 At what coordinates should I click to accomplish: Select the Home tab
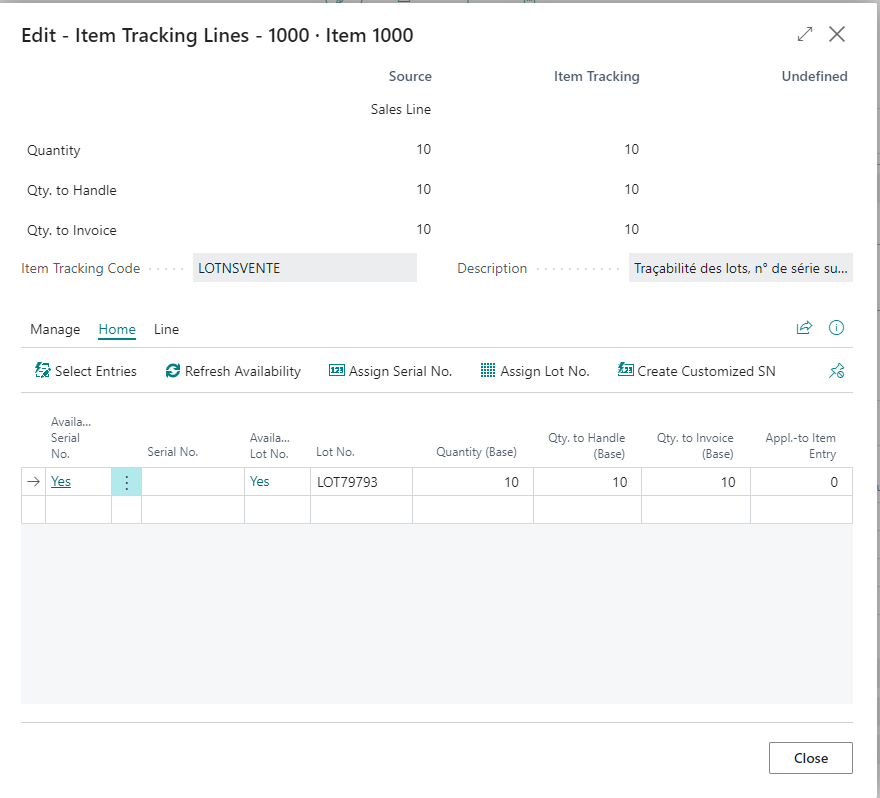click(117, 329)
